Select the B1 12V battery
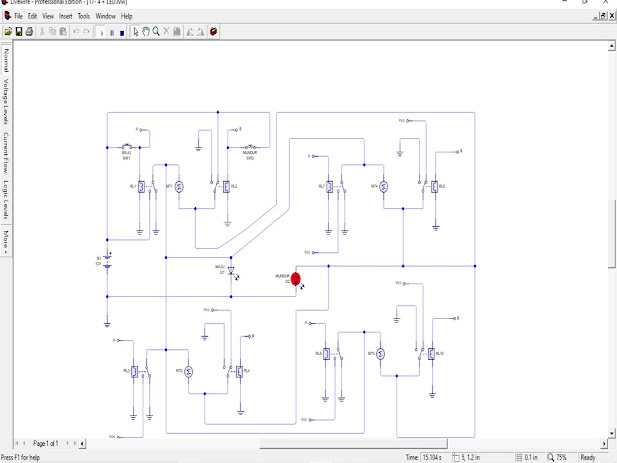The width and height of the screenshot is (617, 463). 107,261
